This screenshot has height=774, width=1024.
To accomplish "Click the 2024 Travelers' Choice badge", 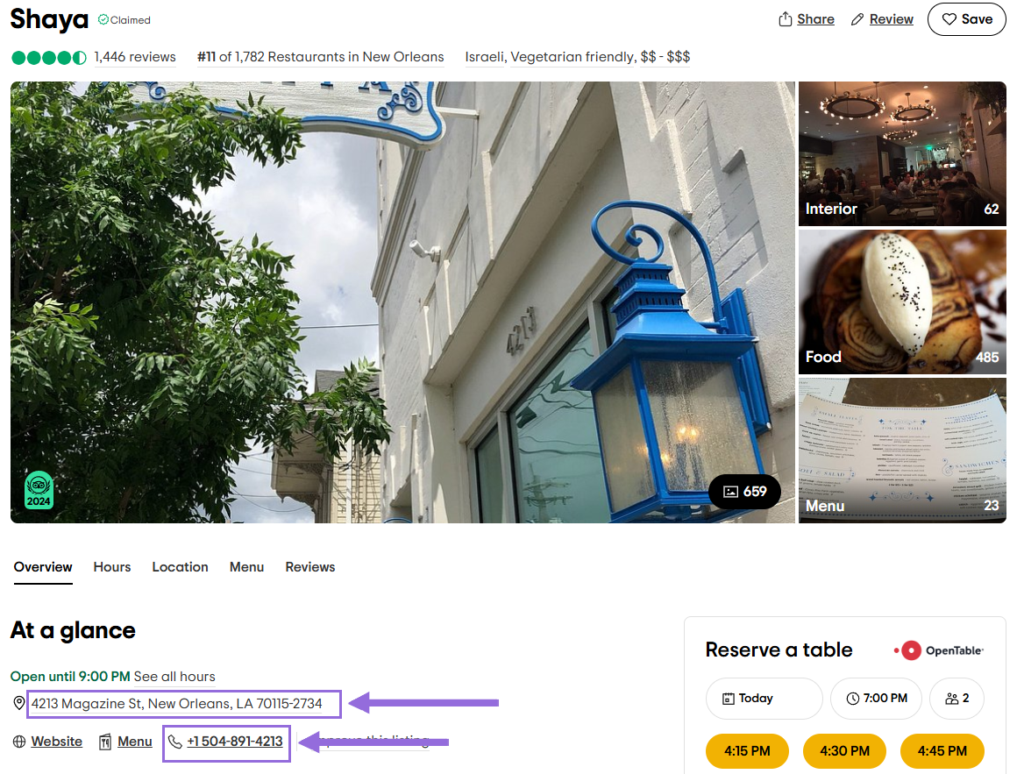I will (x=39, y=490).
